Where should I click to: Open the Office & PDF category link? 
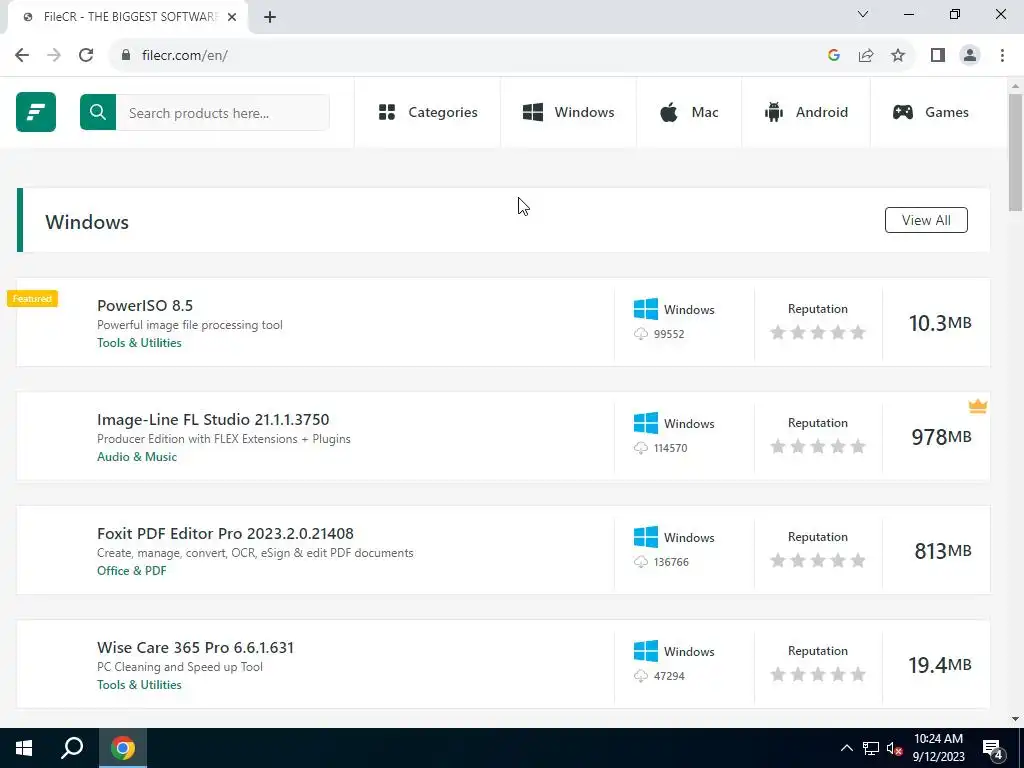pyautogui.click(x=132, y=571)
